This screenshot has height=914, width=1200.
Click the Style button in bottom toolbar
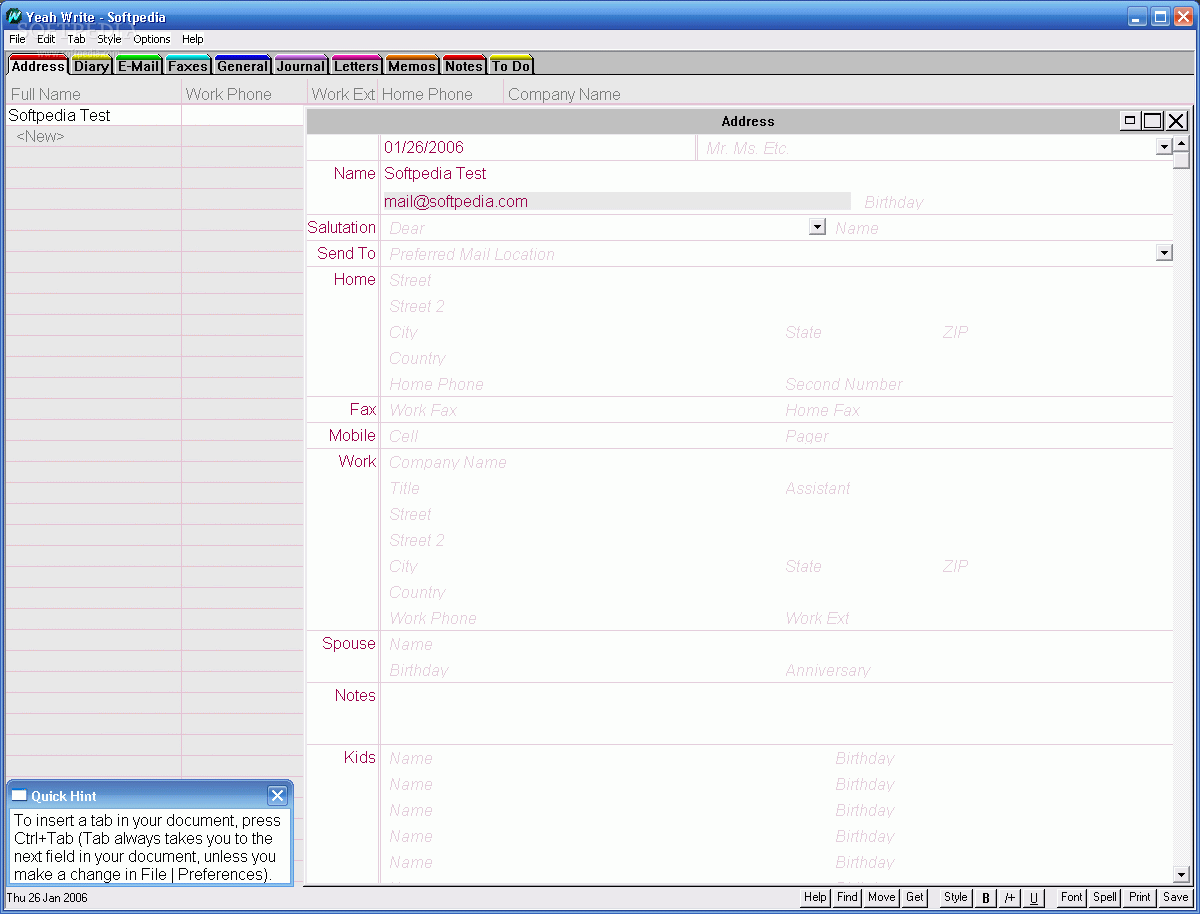pyautogui.click(x=956, y=898)
